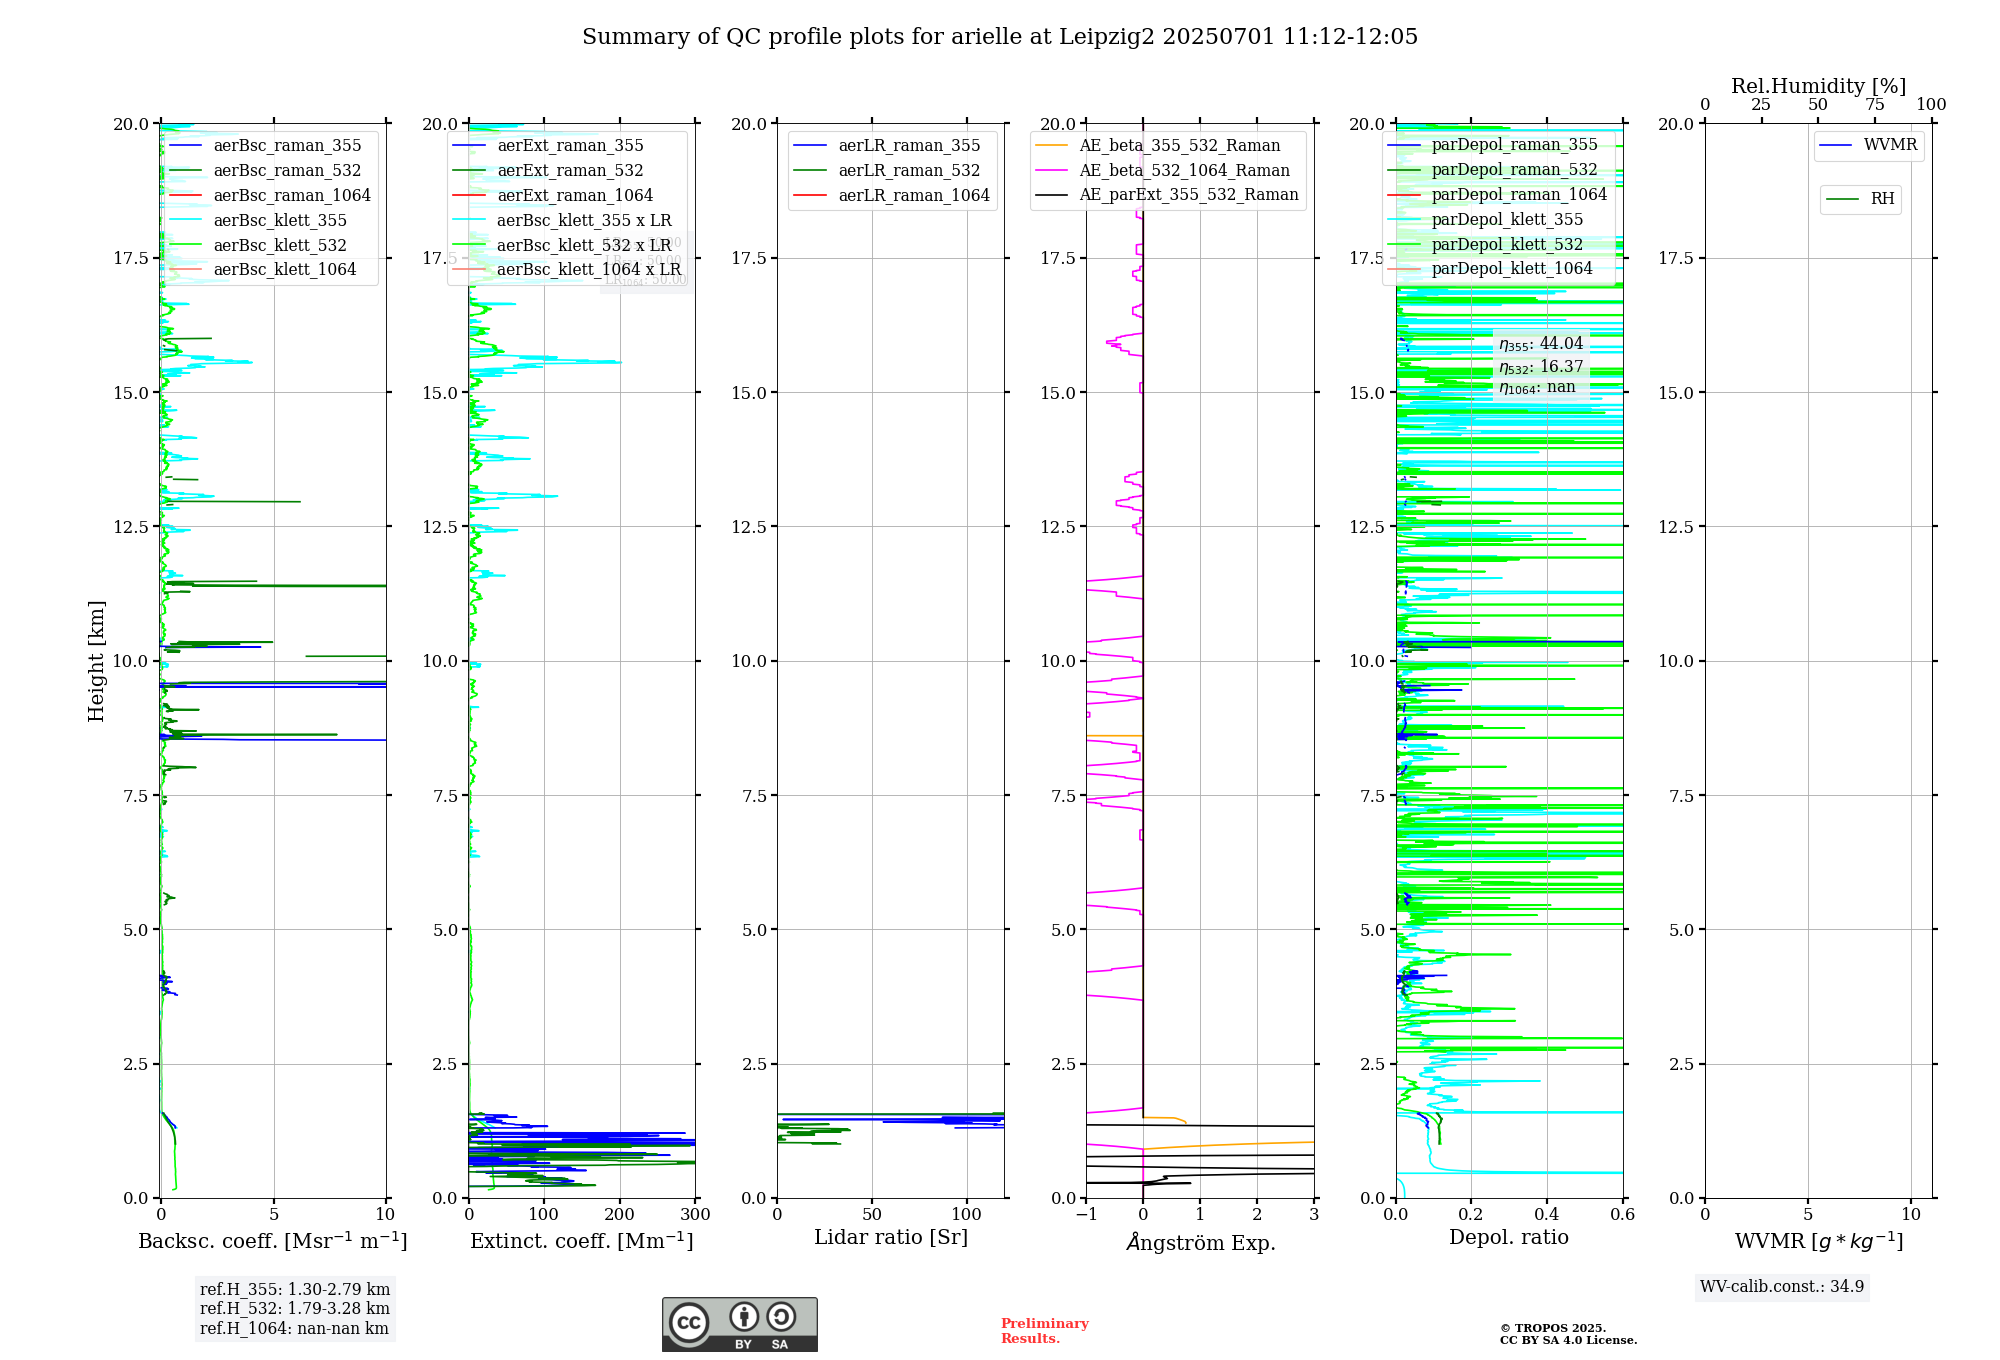Click the RH legend entry

click(1860, 199)
